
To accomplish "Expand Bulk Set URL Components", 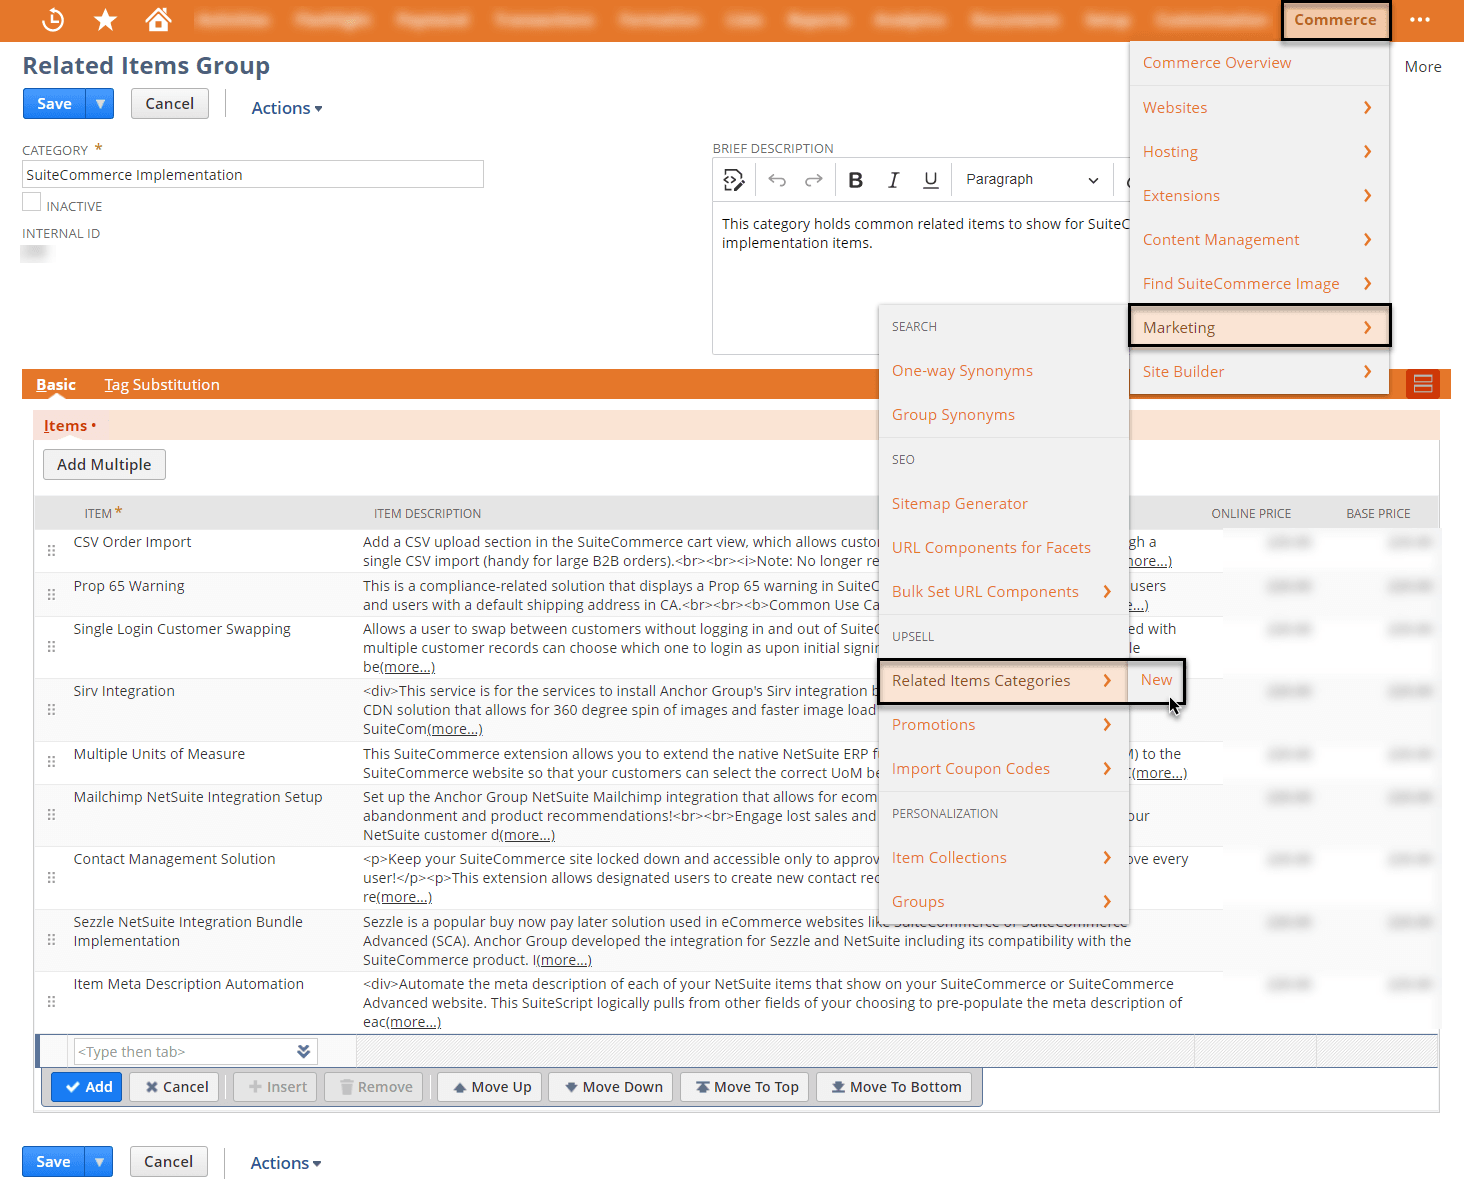I will [x=1003, y=592].
